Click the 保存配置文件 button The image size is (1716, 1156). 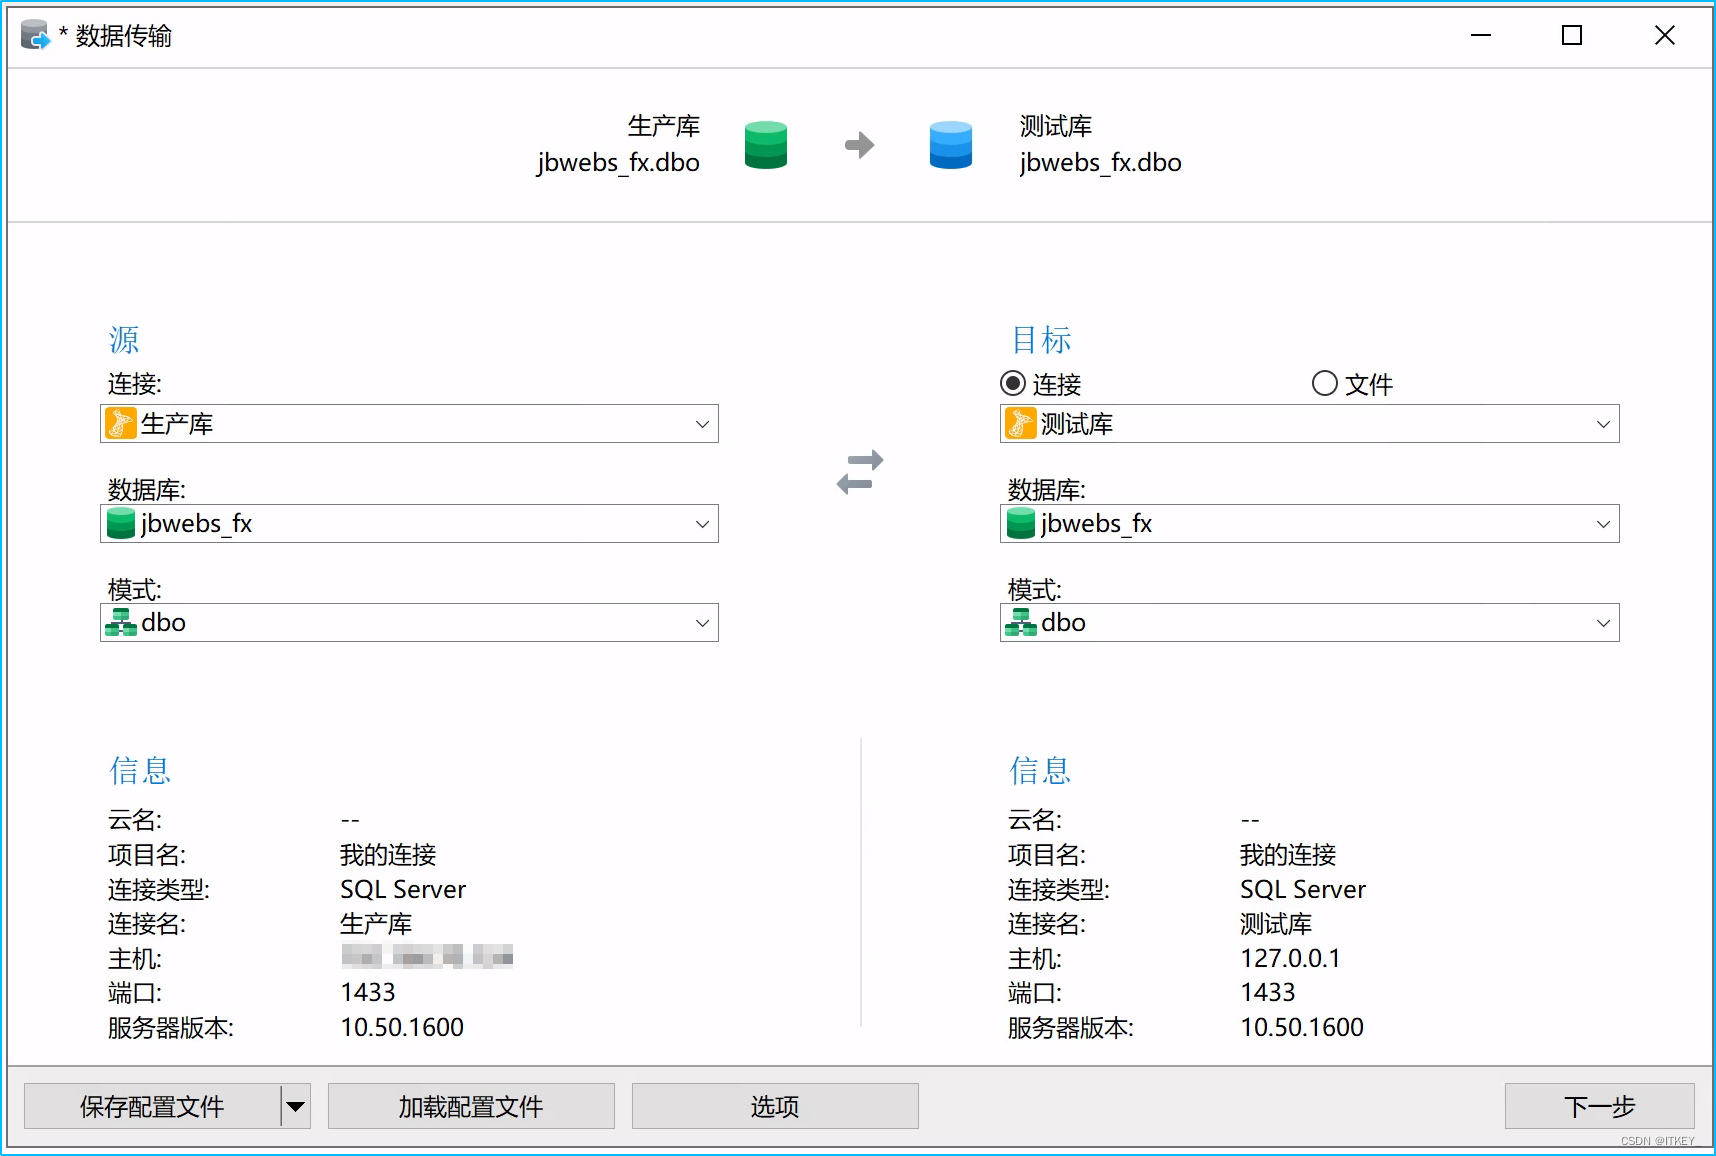tap(151, 1106)
